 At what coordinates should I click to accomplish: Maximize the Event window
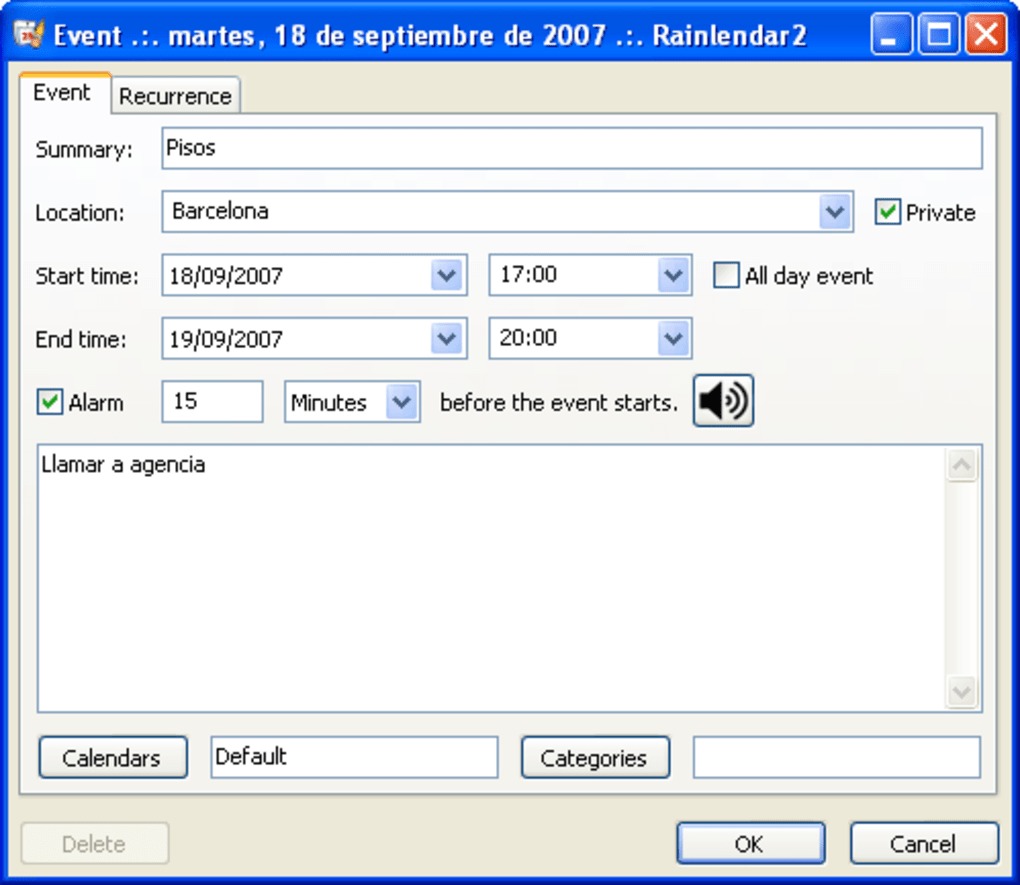click(939, 34)
